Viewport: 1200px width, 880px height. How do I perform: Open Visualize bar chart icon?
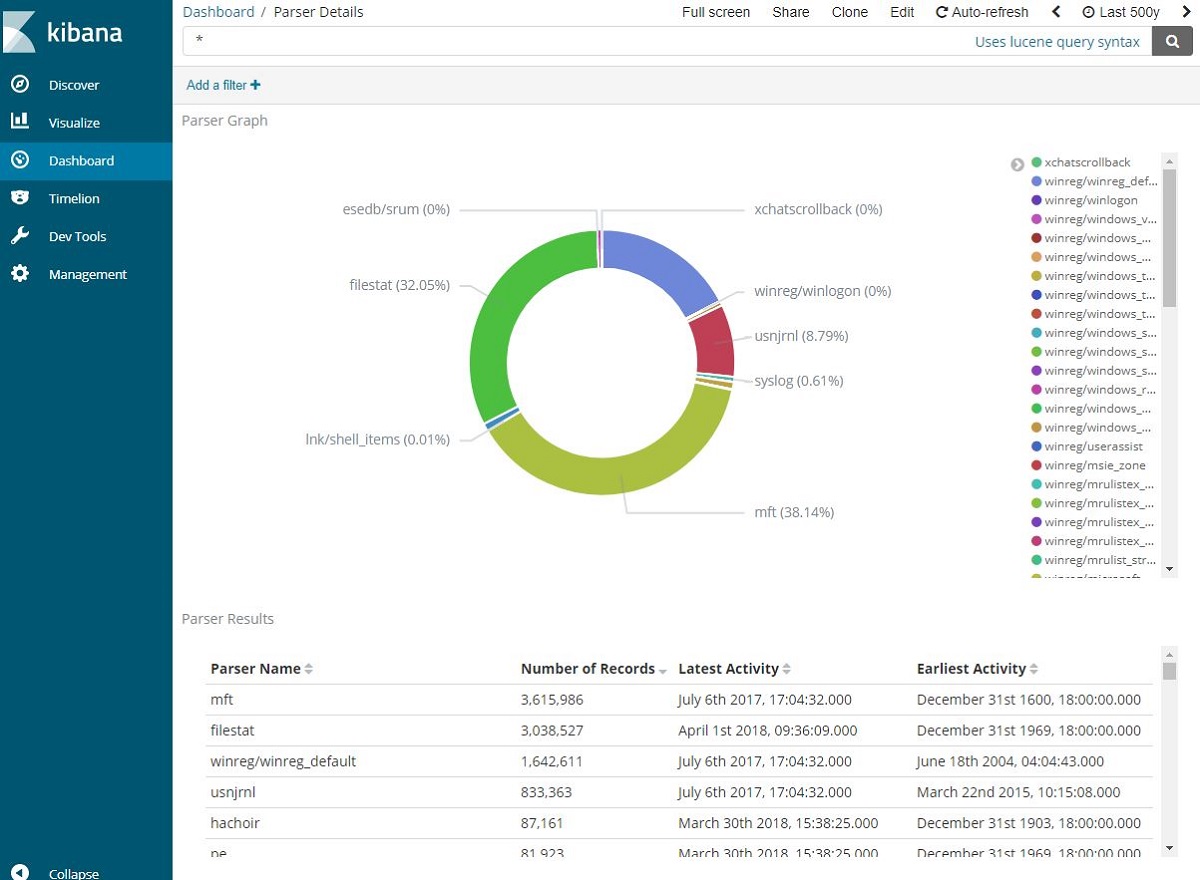click(x=20, y=121)
